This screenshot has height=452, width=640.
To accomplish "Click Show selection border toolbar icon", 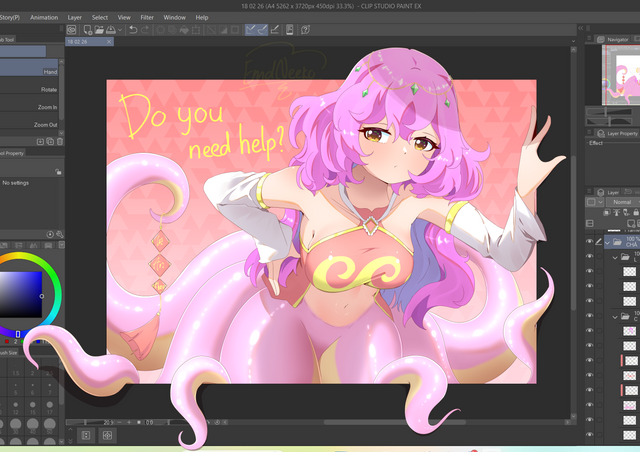I will click(x=235, y=30).
